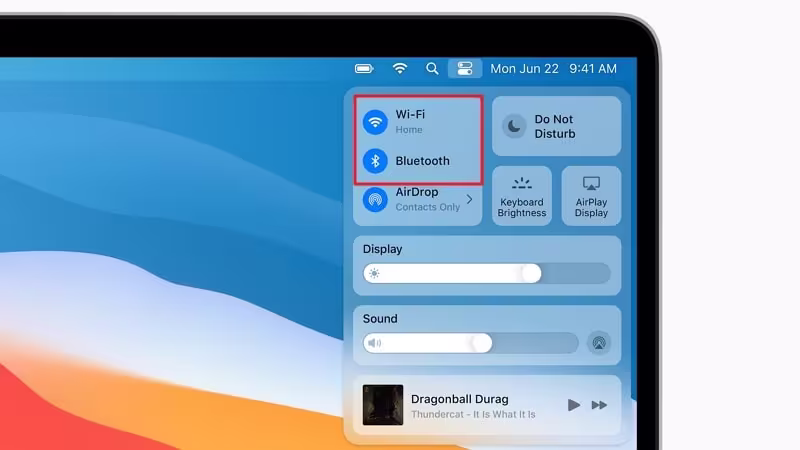Click the Contacts Only AirDrop status
This screenshot has height=450, width=800.
coord(428,207)
